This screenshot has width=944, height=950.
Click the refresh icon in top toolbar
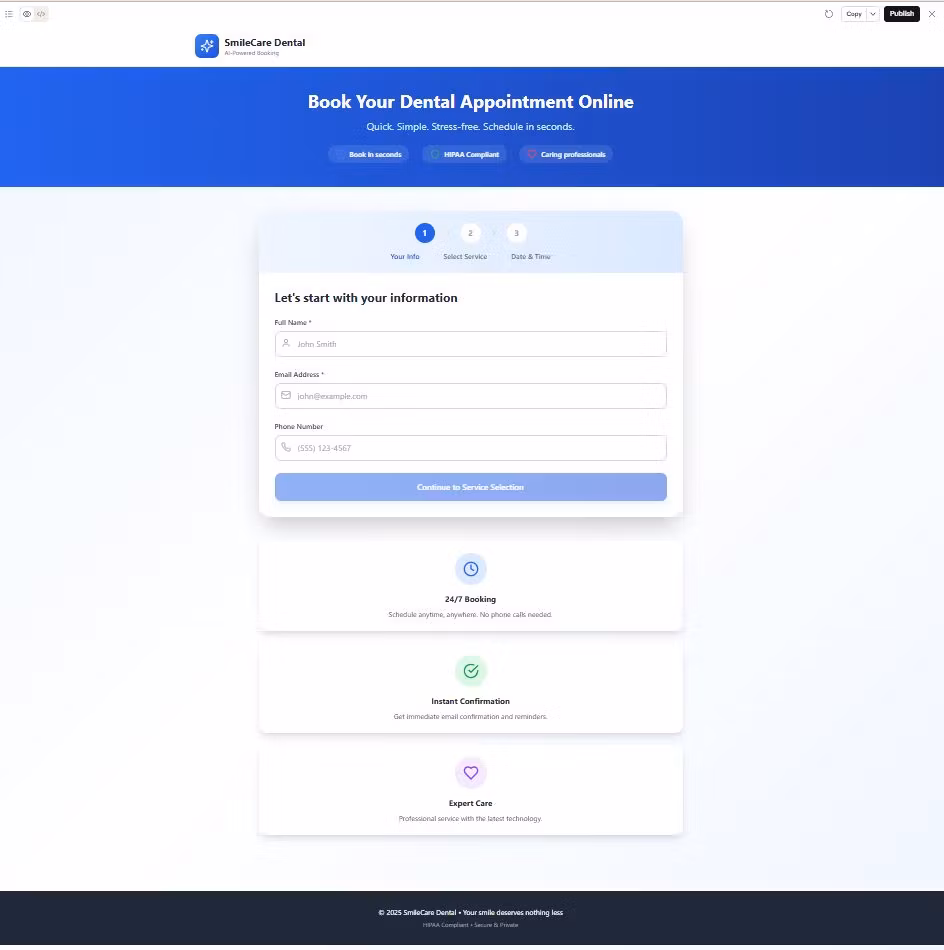[828, 14]
